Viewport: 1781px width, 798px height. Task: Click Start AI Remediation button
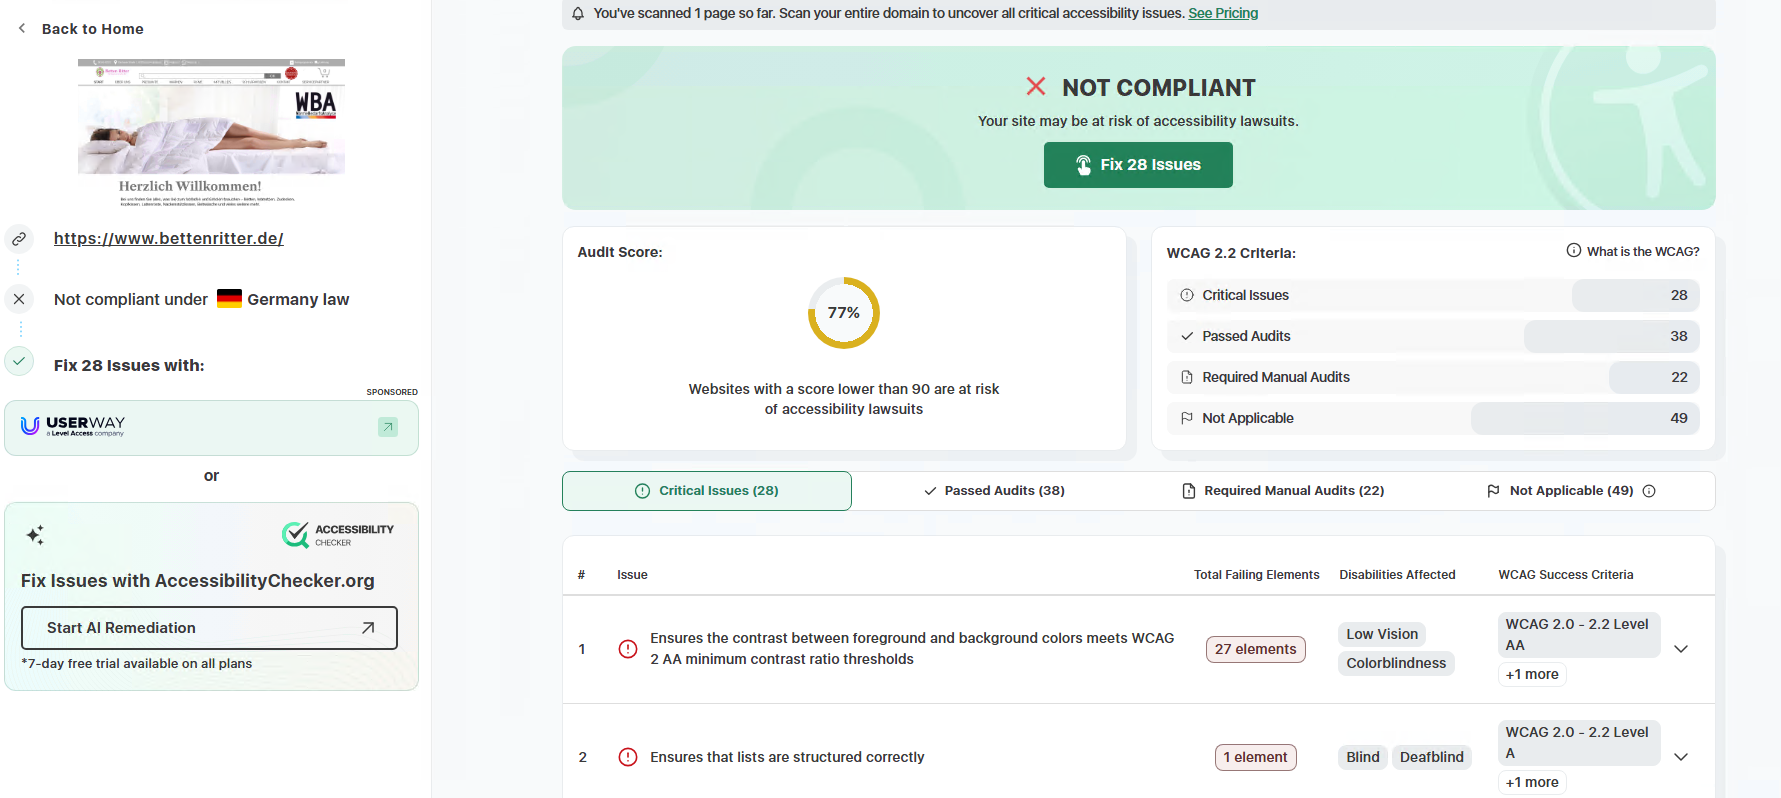(x=209, y=628)
